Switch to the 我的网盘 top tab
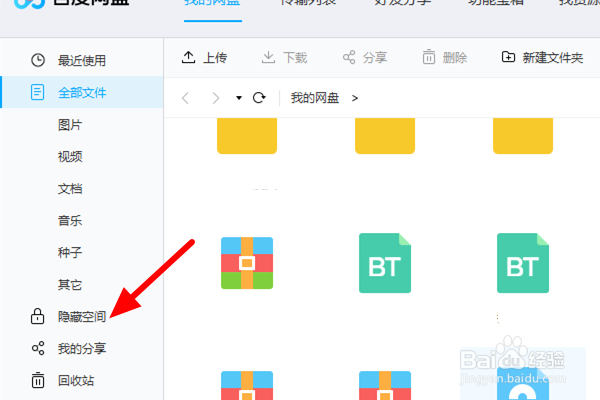The height and width of the screenshot is (400, 600). (212, 4)
